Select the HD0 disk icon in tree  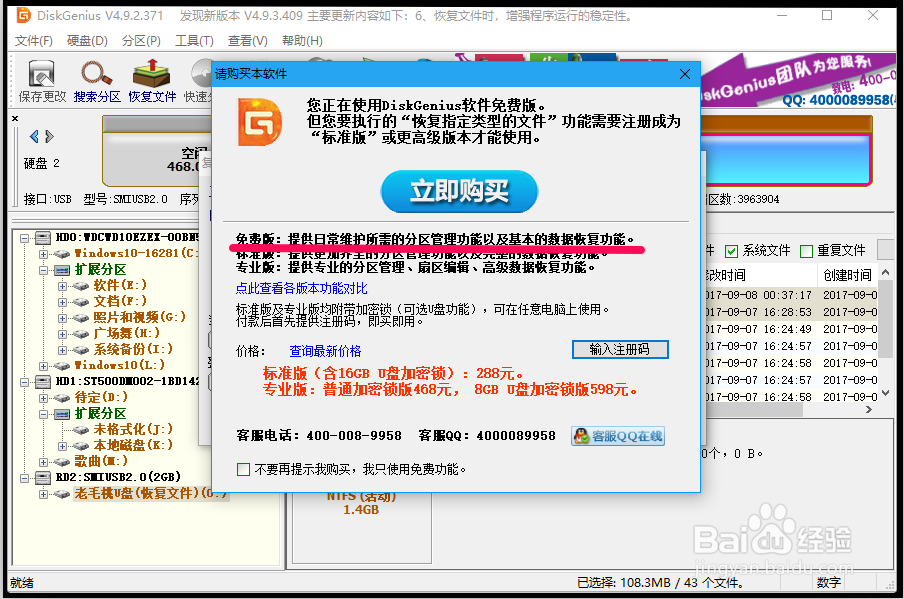[43, 238]
